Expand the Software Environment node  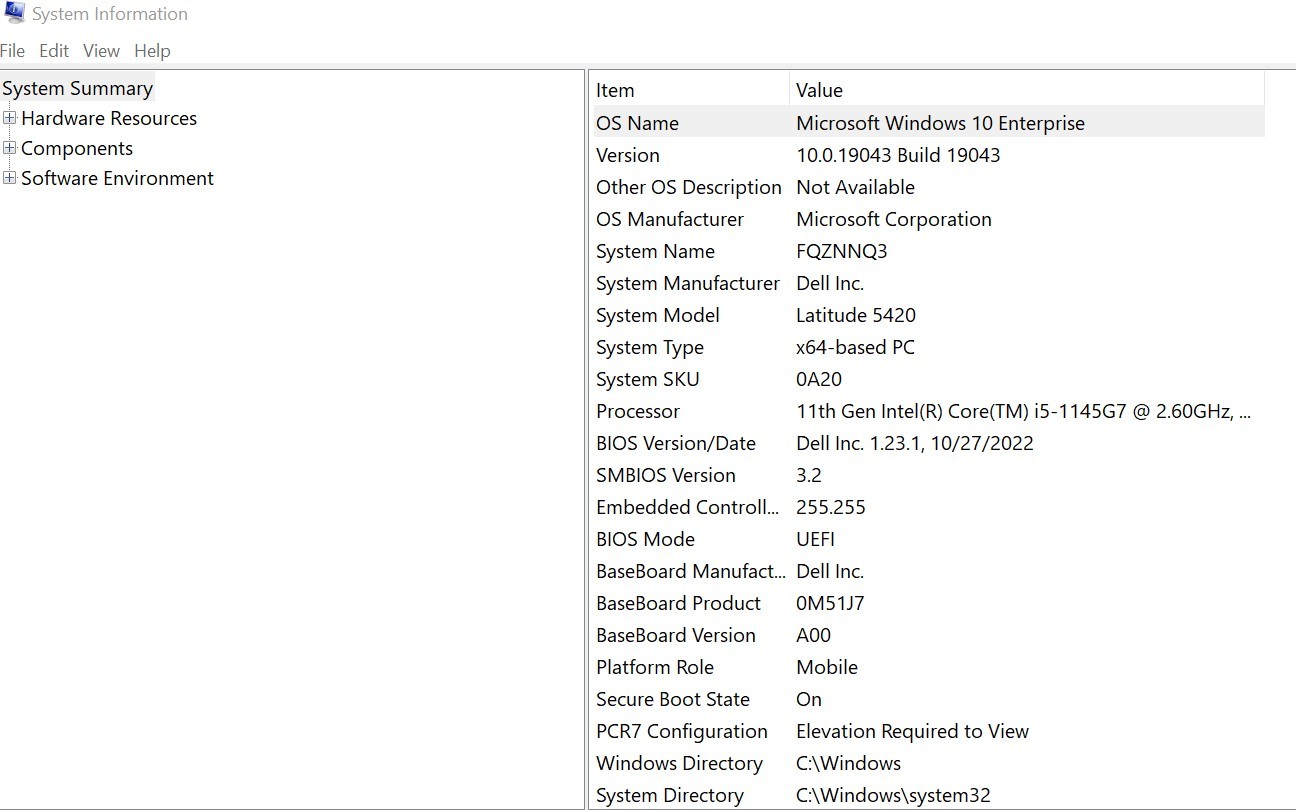[x=10, y=178]
